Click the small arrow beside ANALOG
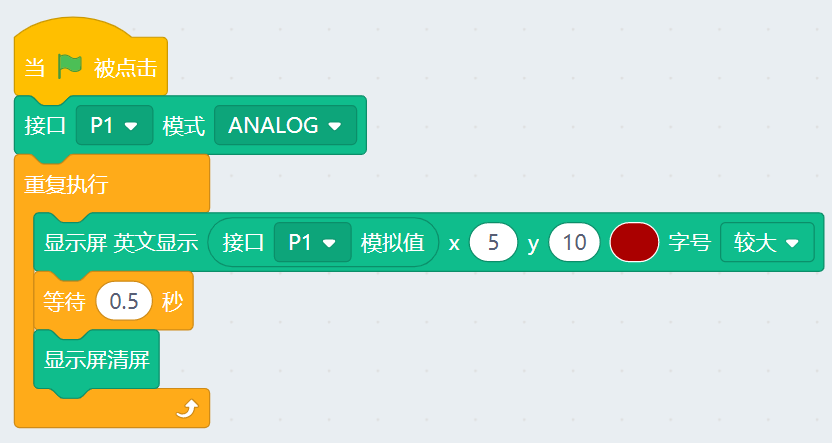832x443 pixels. coord(335,126)
